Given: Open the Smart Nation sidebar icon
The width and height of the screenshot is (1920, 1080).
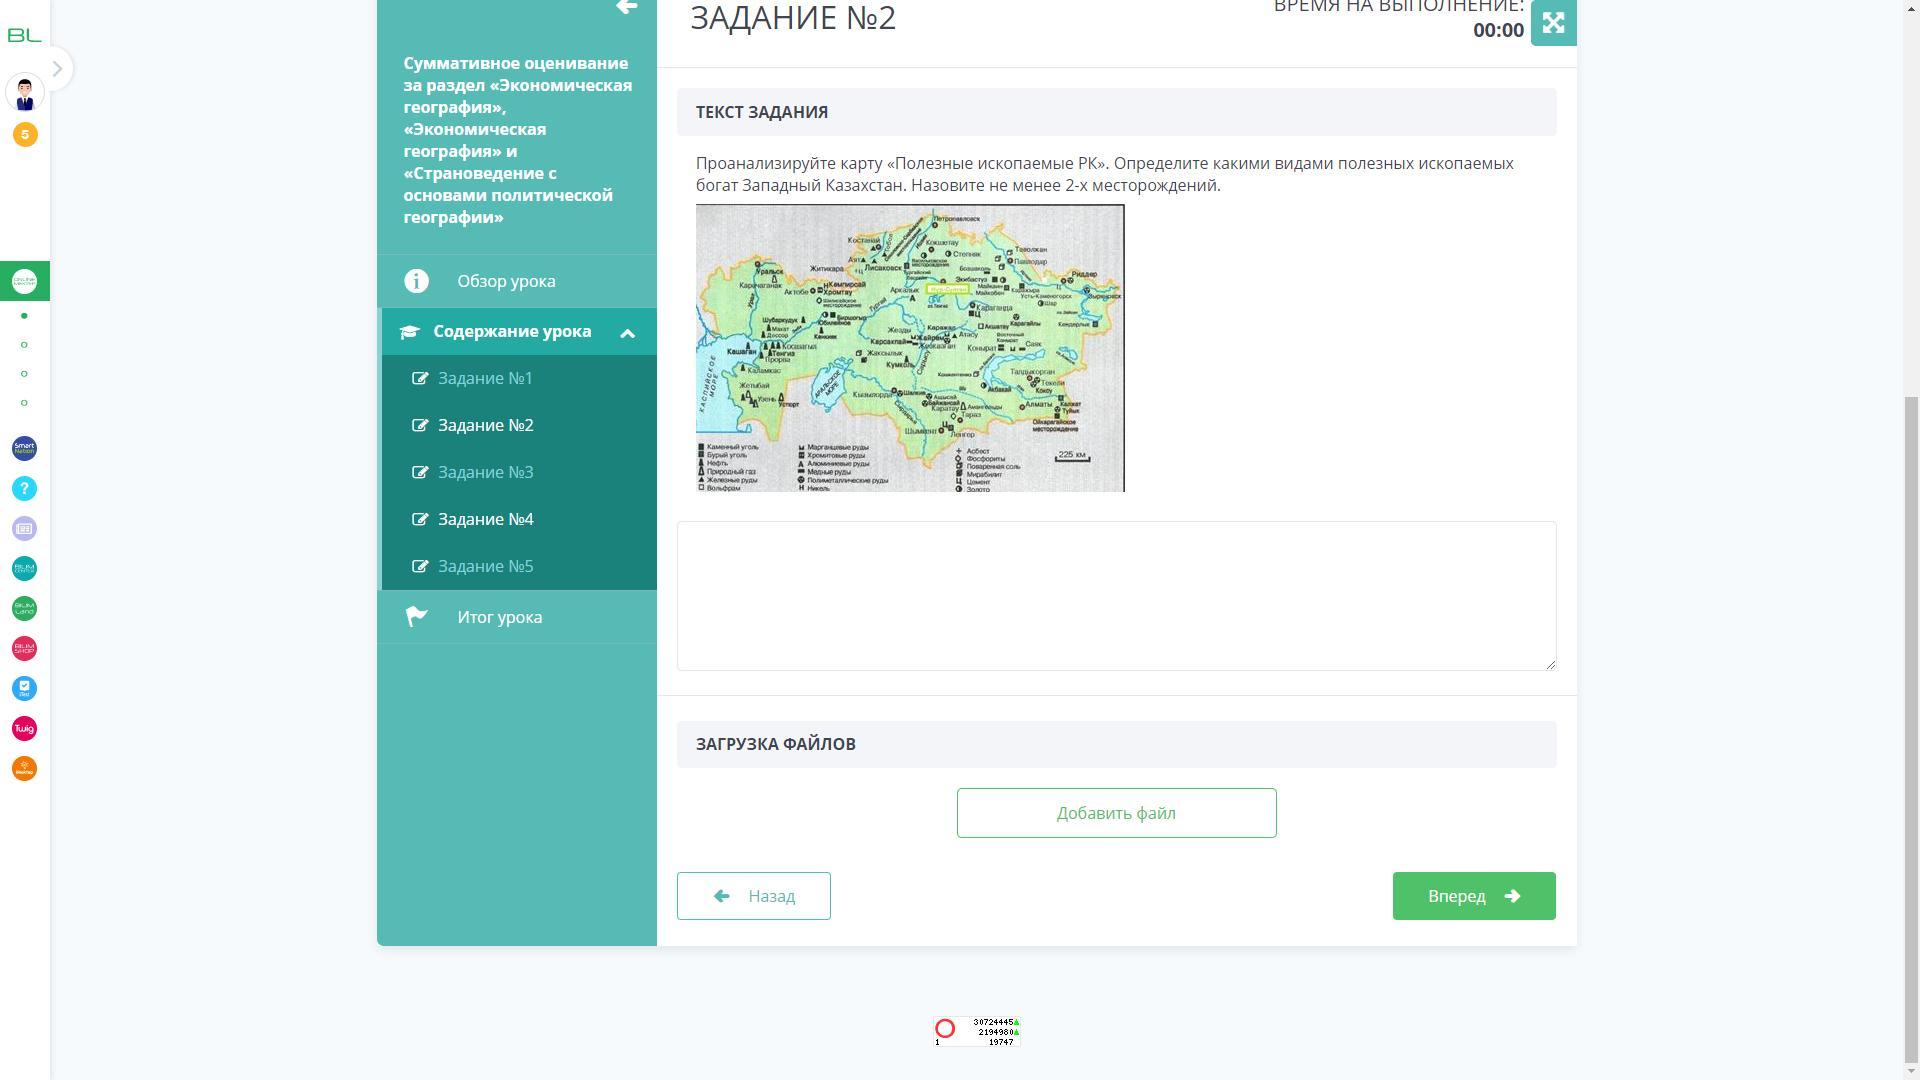Looking at the screenshot, I should click(x=24, y=449).
